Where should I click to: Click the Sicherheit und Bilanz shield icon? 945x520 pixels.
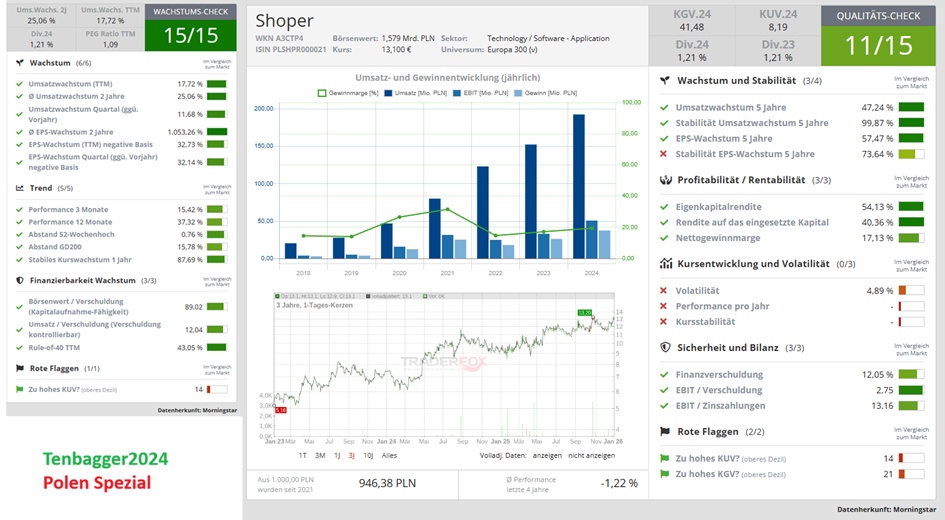pyautogui.click(x=665, y=347)
